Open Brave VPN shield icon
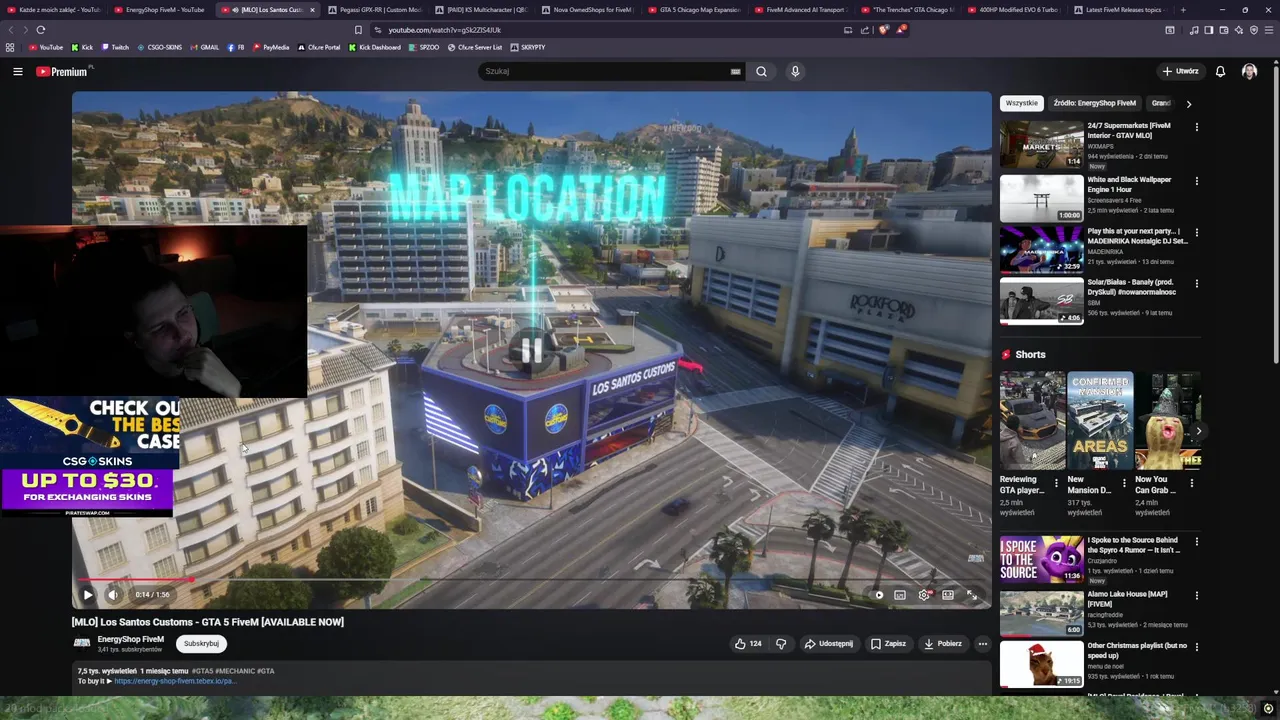Viewport: 1280px width, 720px height. pyautogui.click(x=1253, y=30)
